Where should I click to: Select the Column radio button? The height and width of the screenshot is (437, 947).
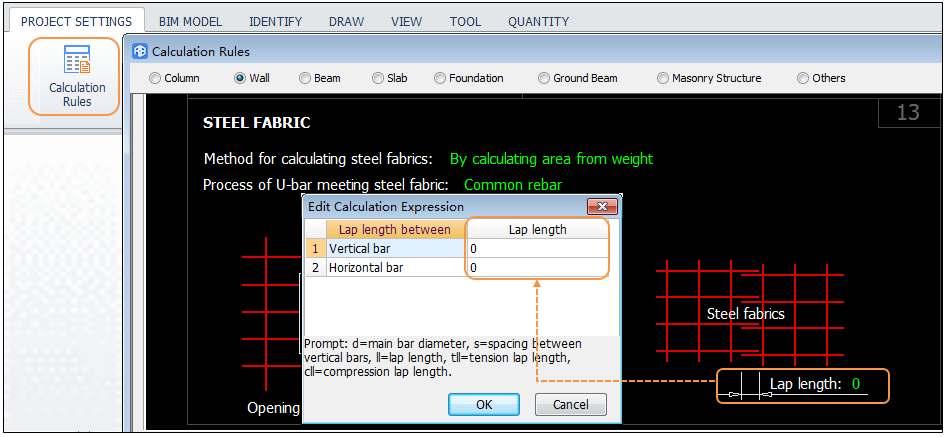[x=154, y=78]
